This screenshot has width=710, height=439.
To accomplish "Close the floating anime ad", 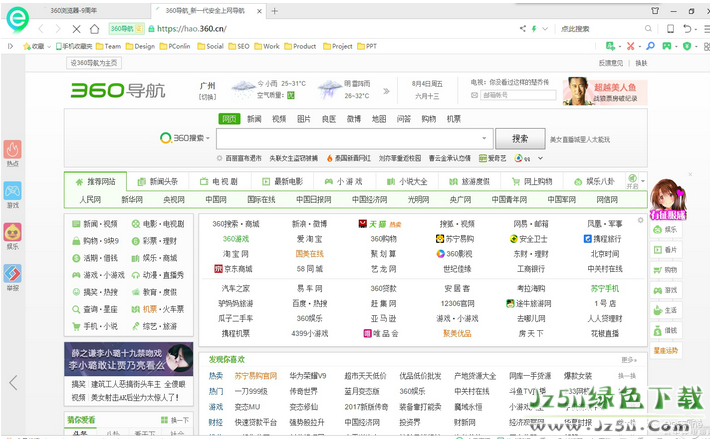I will (690, 174).
